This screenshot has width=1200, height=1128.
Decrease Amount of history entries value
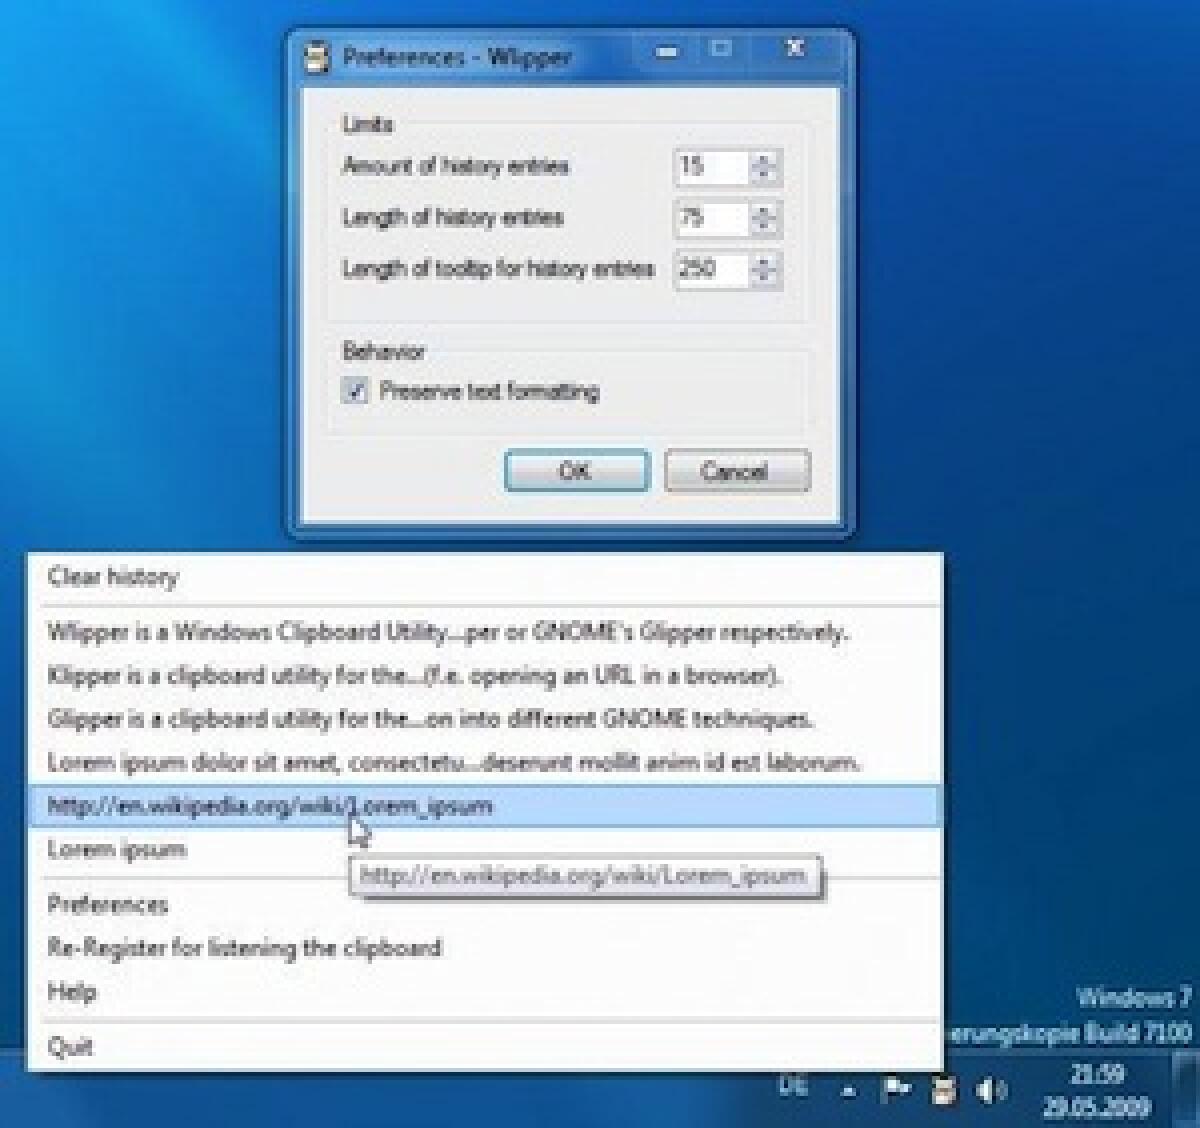coord(764,176)
